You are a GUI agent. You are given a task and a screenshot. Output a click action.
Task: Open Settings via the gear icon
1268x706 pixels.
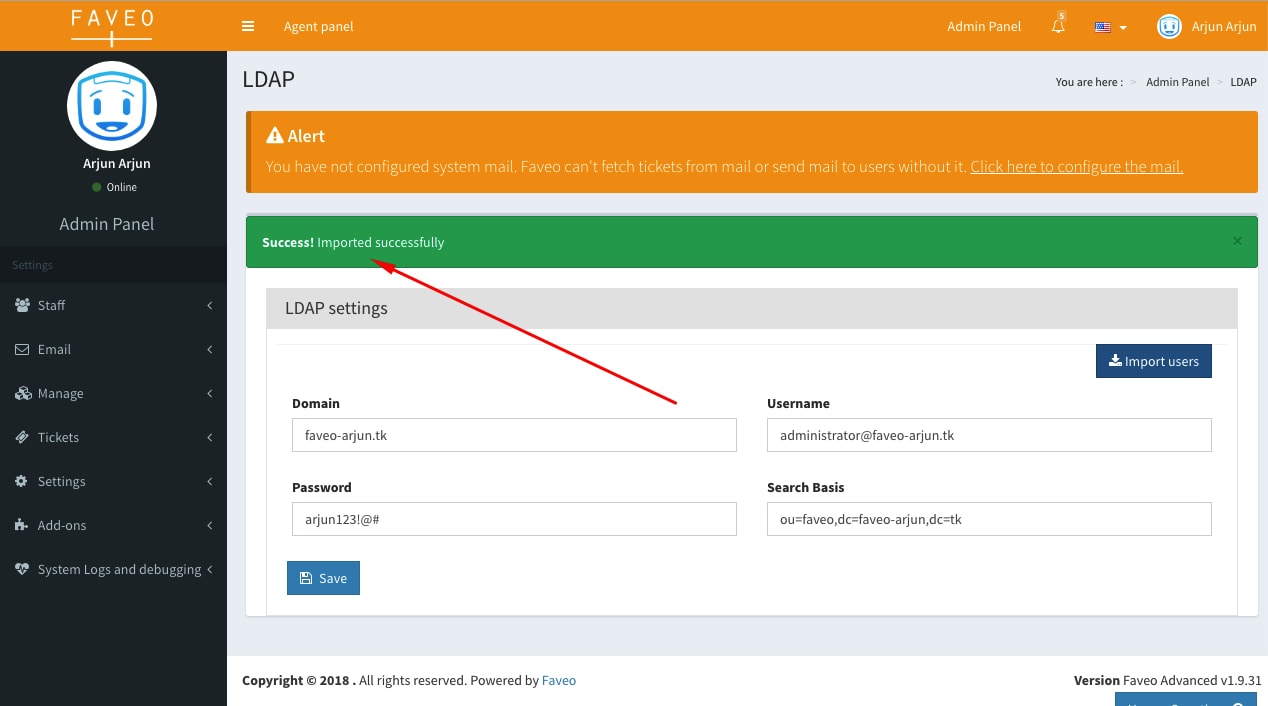point(22,481)
